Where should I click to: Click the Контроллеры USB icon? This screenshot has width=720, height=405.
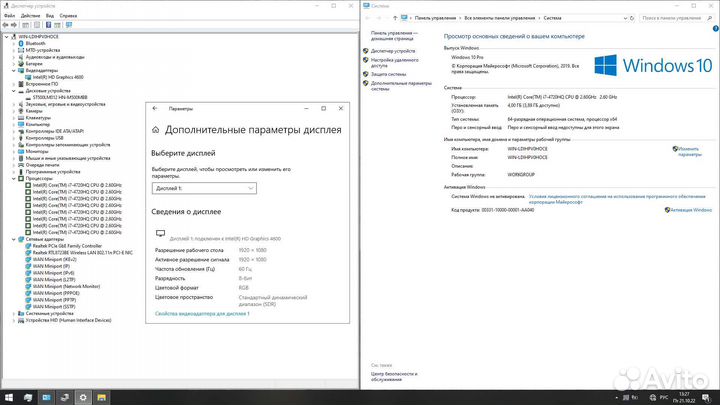tap(21, 138)
